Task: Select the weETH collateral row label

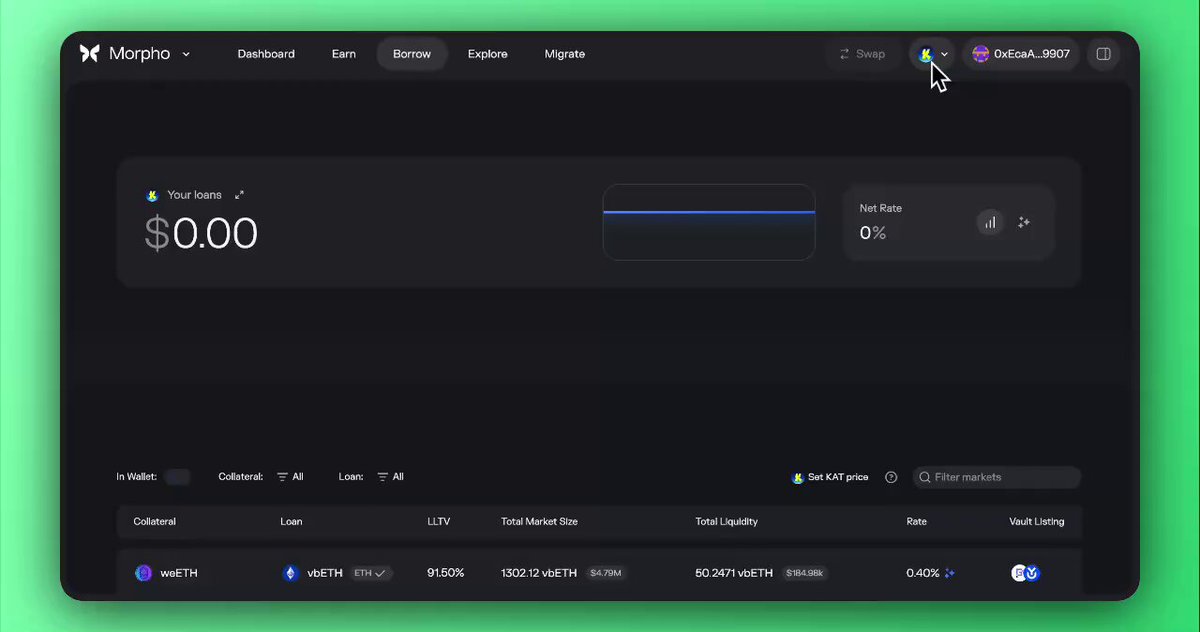Action: click(x=179, y=573)
